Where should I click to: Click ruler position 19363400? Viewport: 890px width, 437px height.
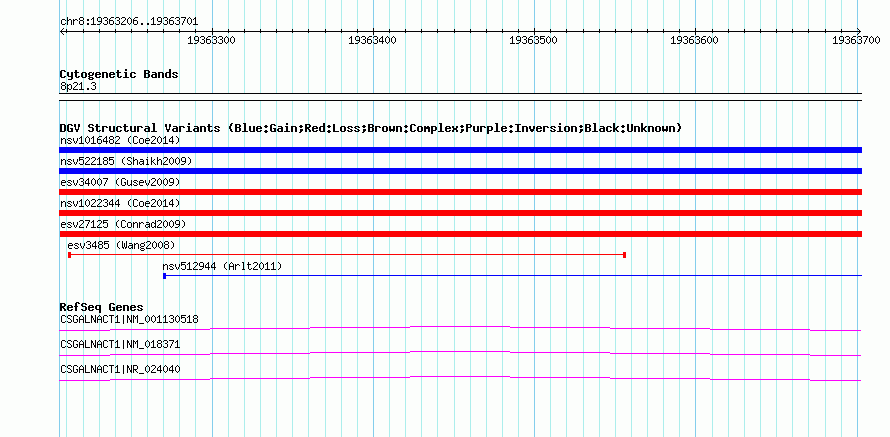pyautogui.click(x=373, y=40)
